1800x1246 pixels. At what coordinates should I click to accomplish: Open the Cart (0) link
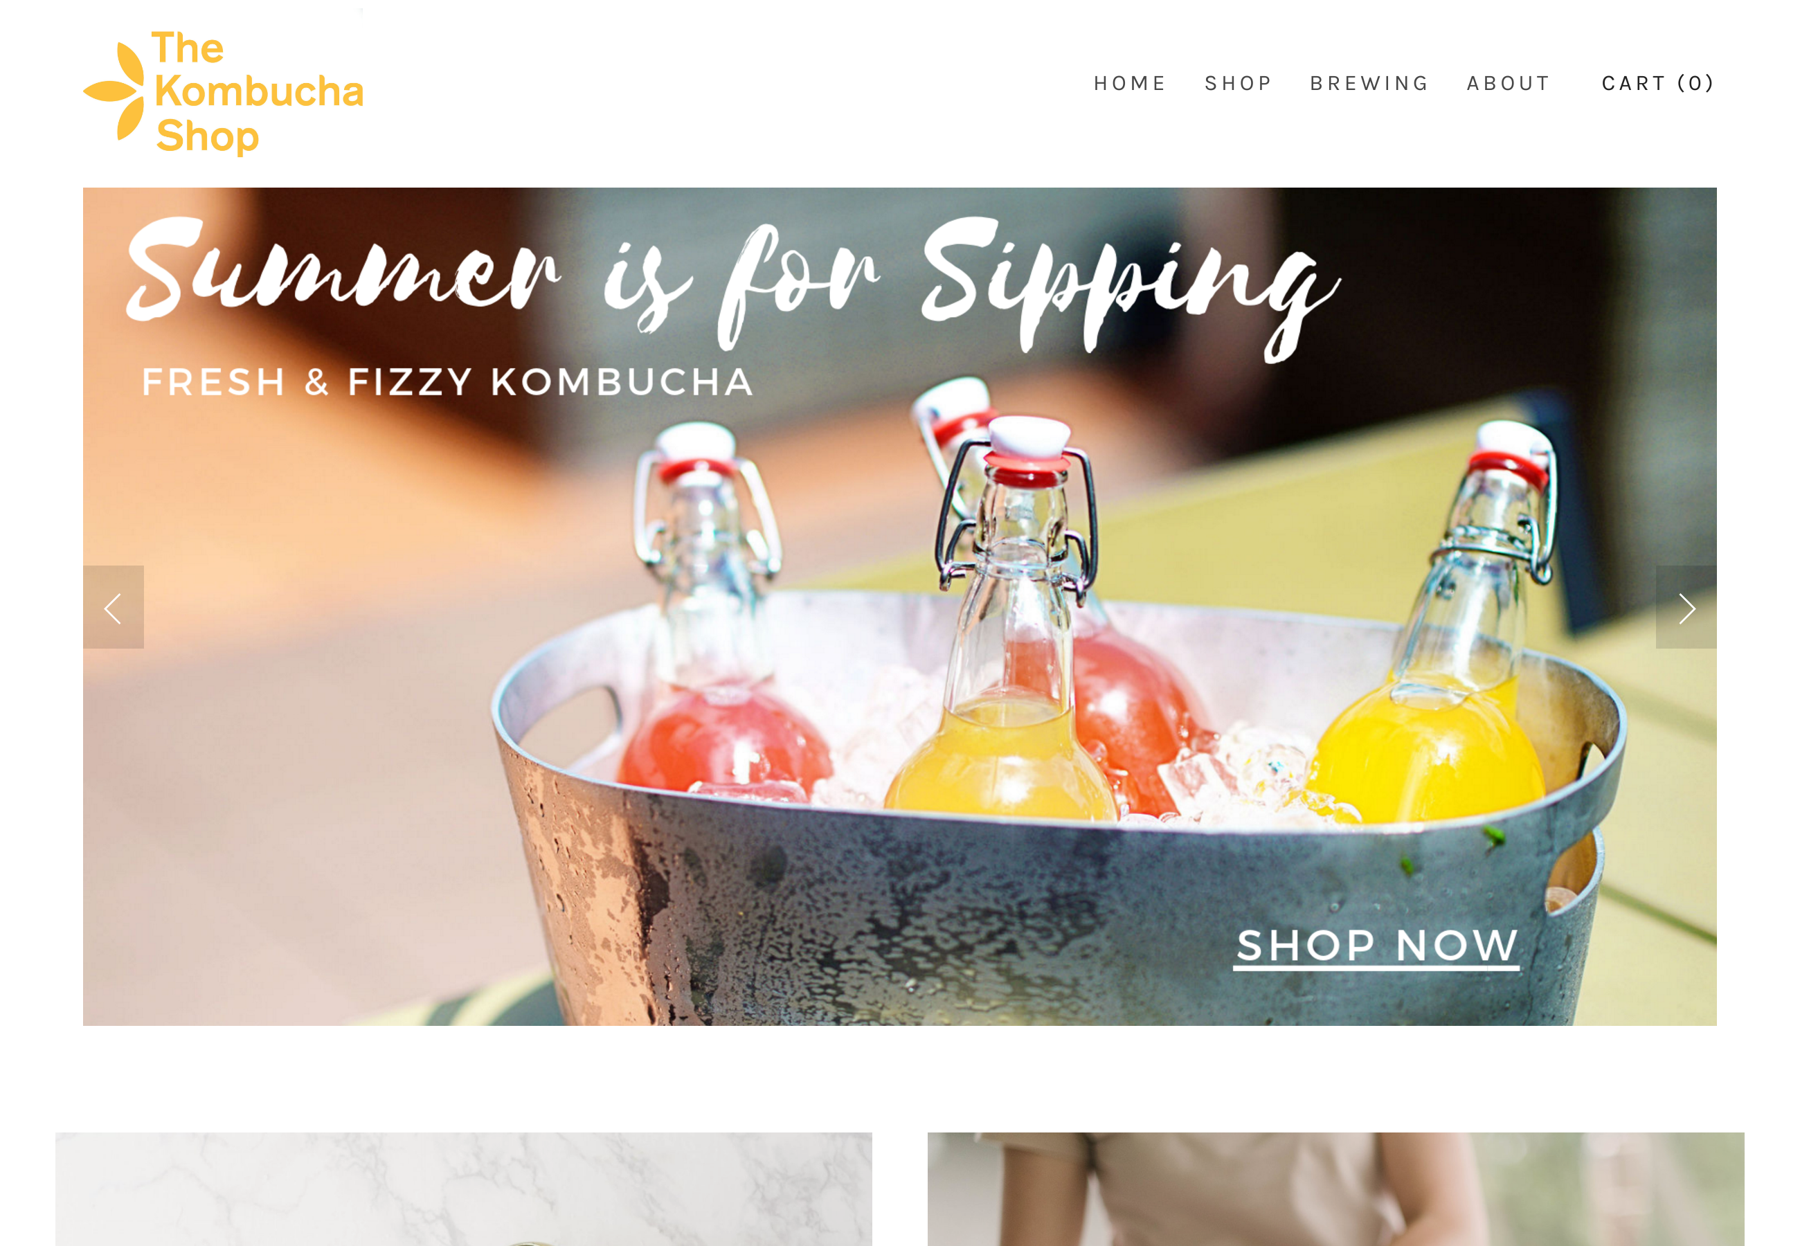[1658, 83]
